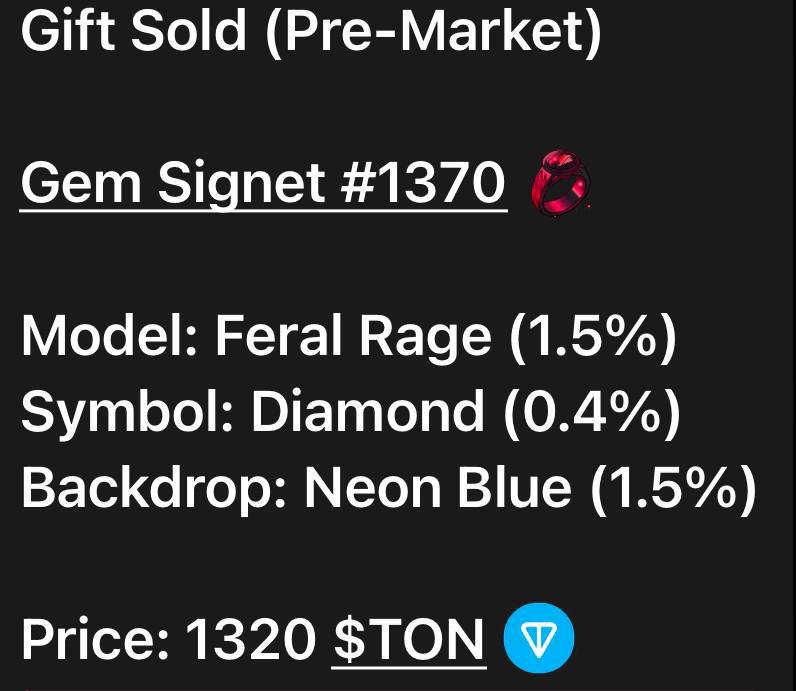The image size is (796, 691).
Task: Click the words Feral Rage
Action: (354, 337)
